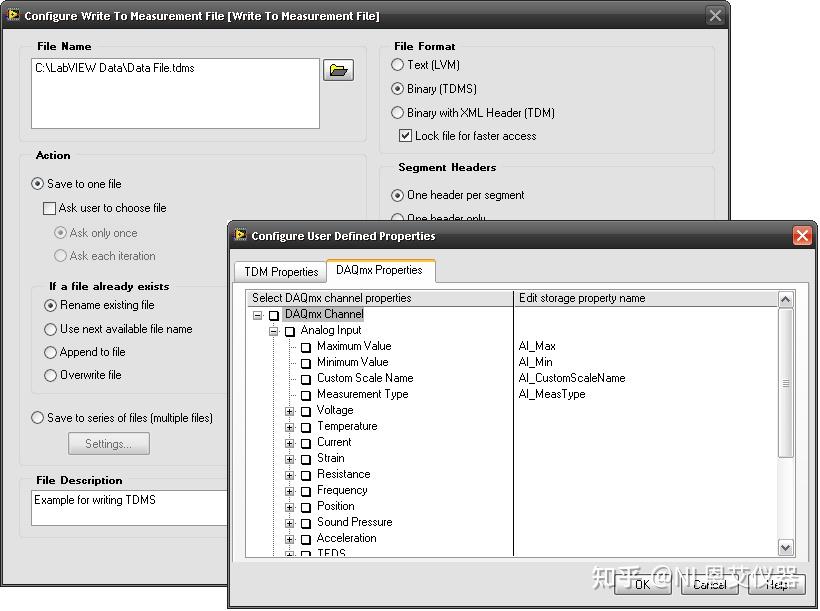The width and height of the screenshot is (820, 611).
Task: Click the scrollbar up arrow in properties list
Action: (785, 299)
